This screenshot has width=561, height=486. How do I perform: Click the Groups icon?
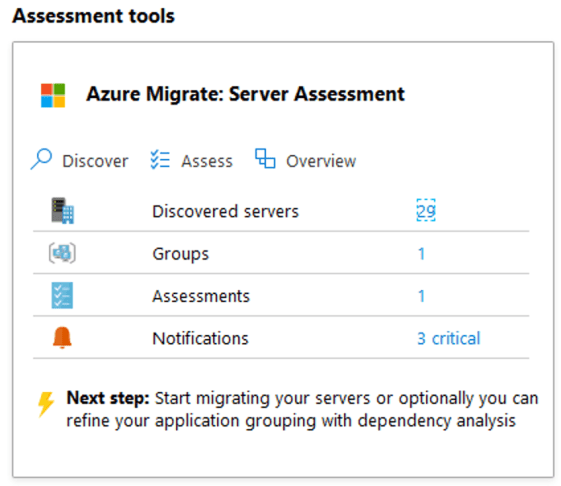click(x=62, y=253)
